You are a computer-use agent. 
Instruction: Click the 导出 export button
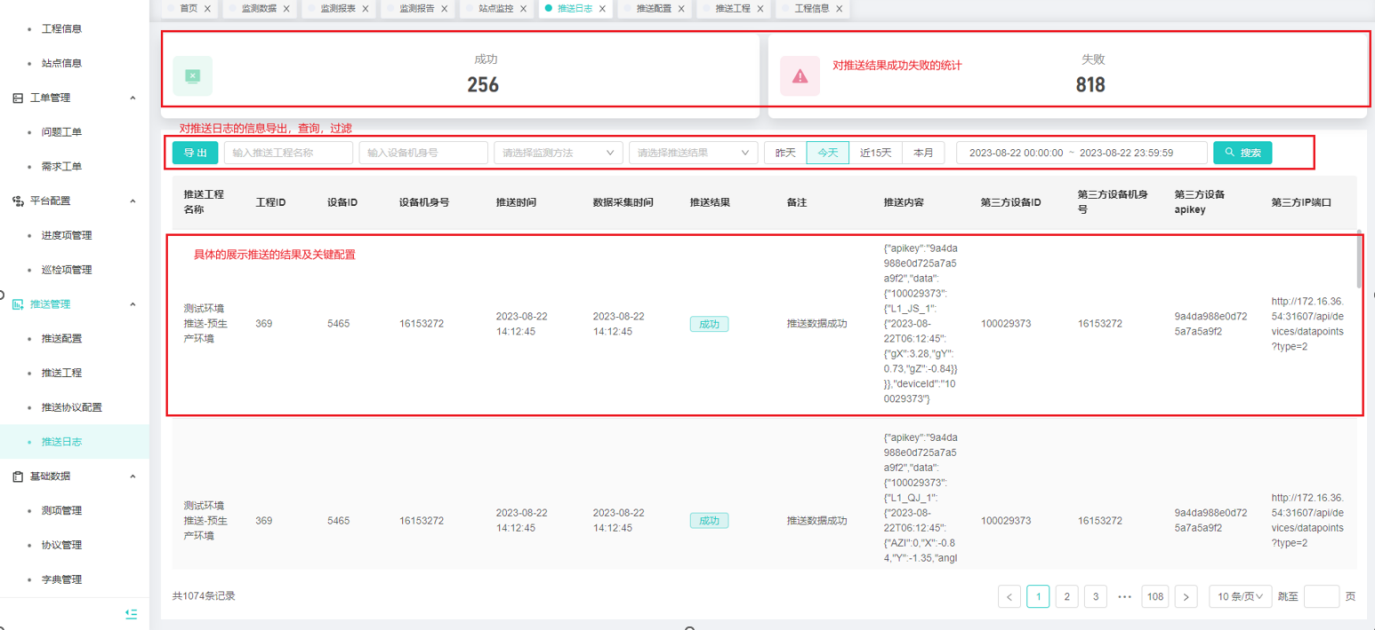pos(195,153)
